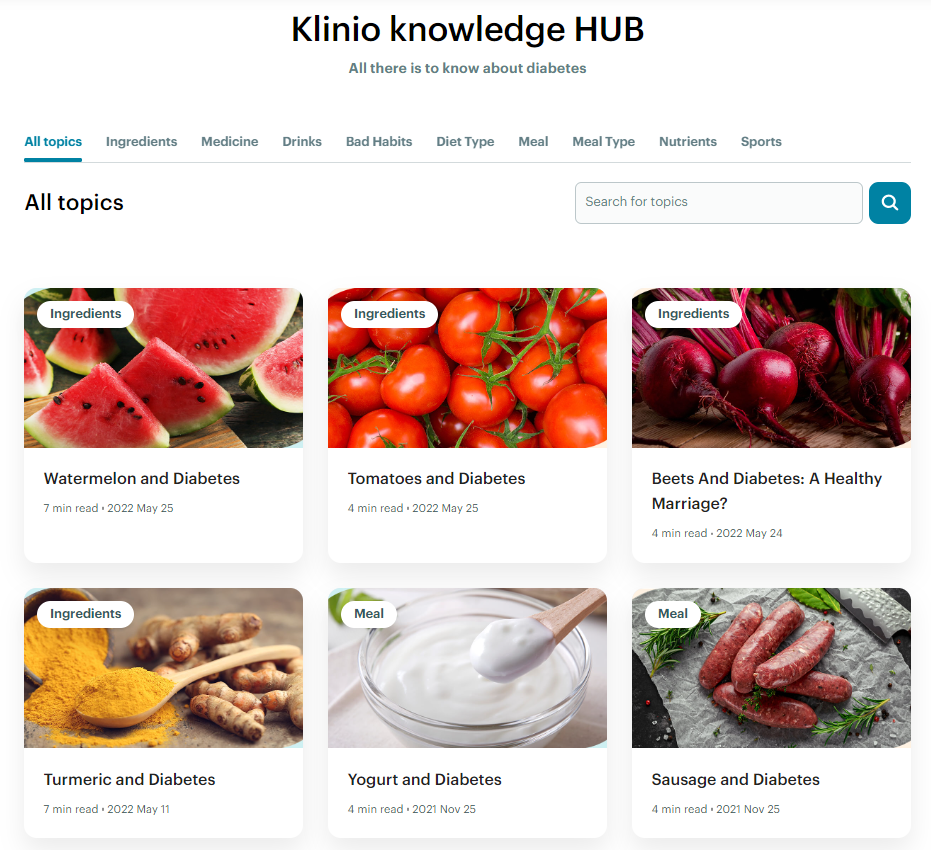This screenshot has height=850, width=931.
Task: Open Sausage and Diabetes article title
Action: (736, 779)
